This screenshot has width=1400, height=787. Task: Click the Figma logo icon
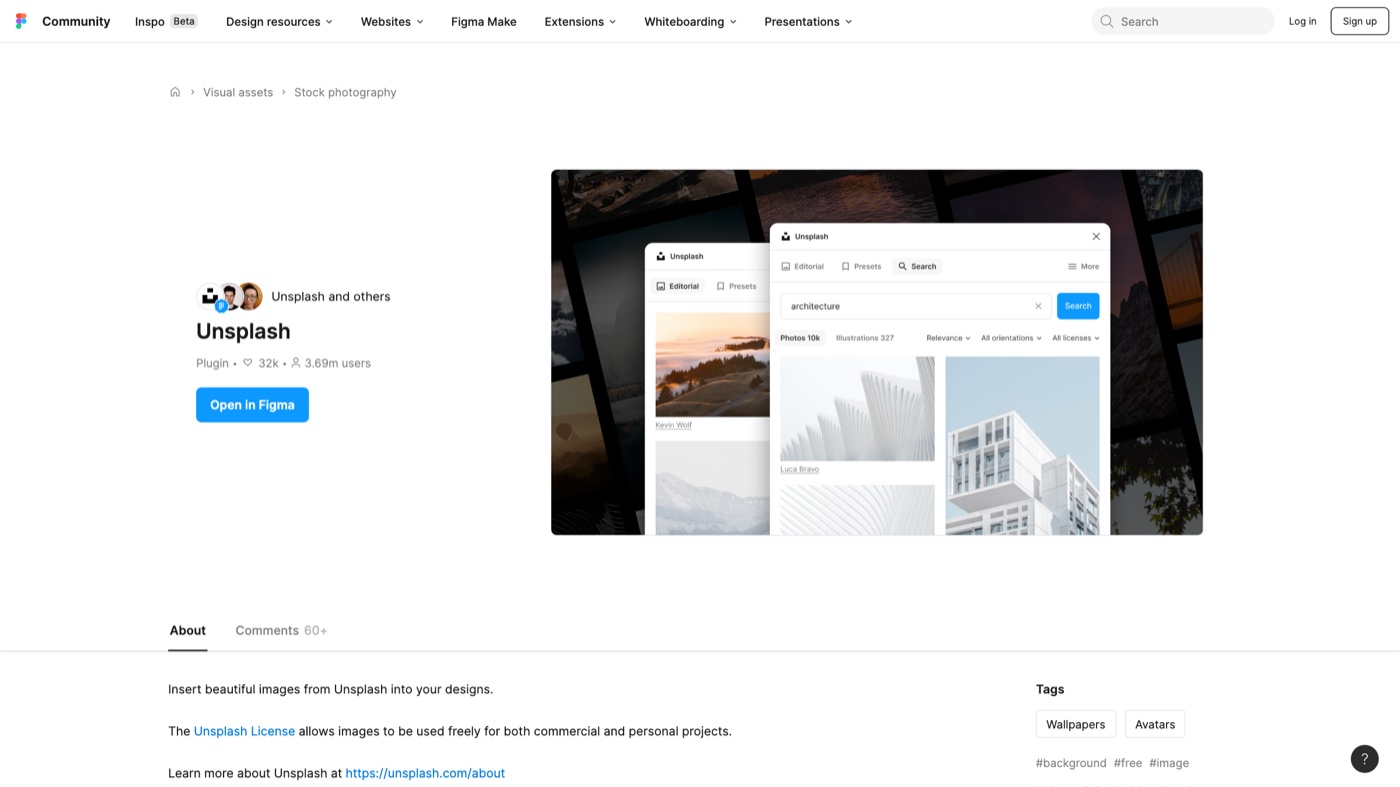(21, 21)
